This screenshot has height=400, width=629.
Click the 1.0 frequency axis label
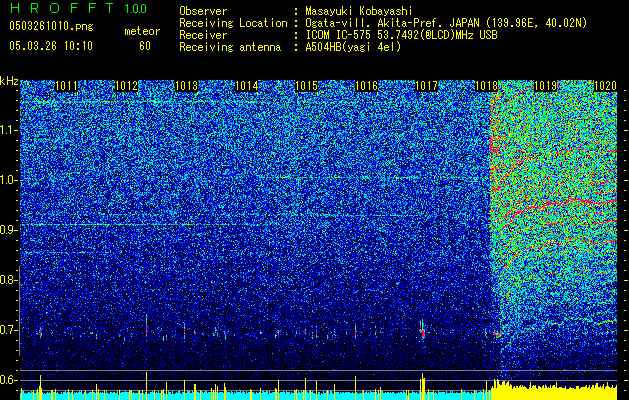point(9,180)
